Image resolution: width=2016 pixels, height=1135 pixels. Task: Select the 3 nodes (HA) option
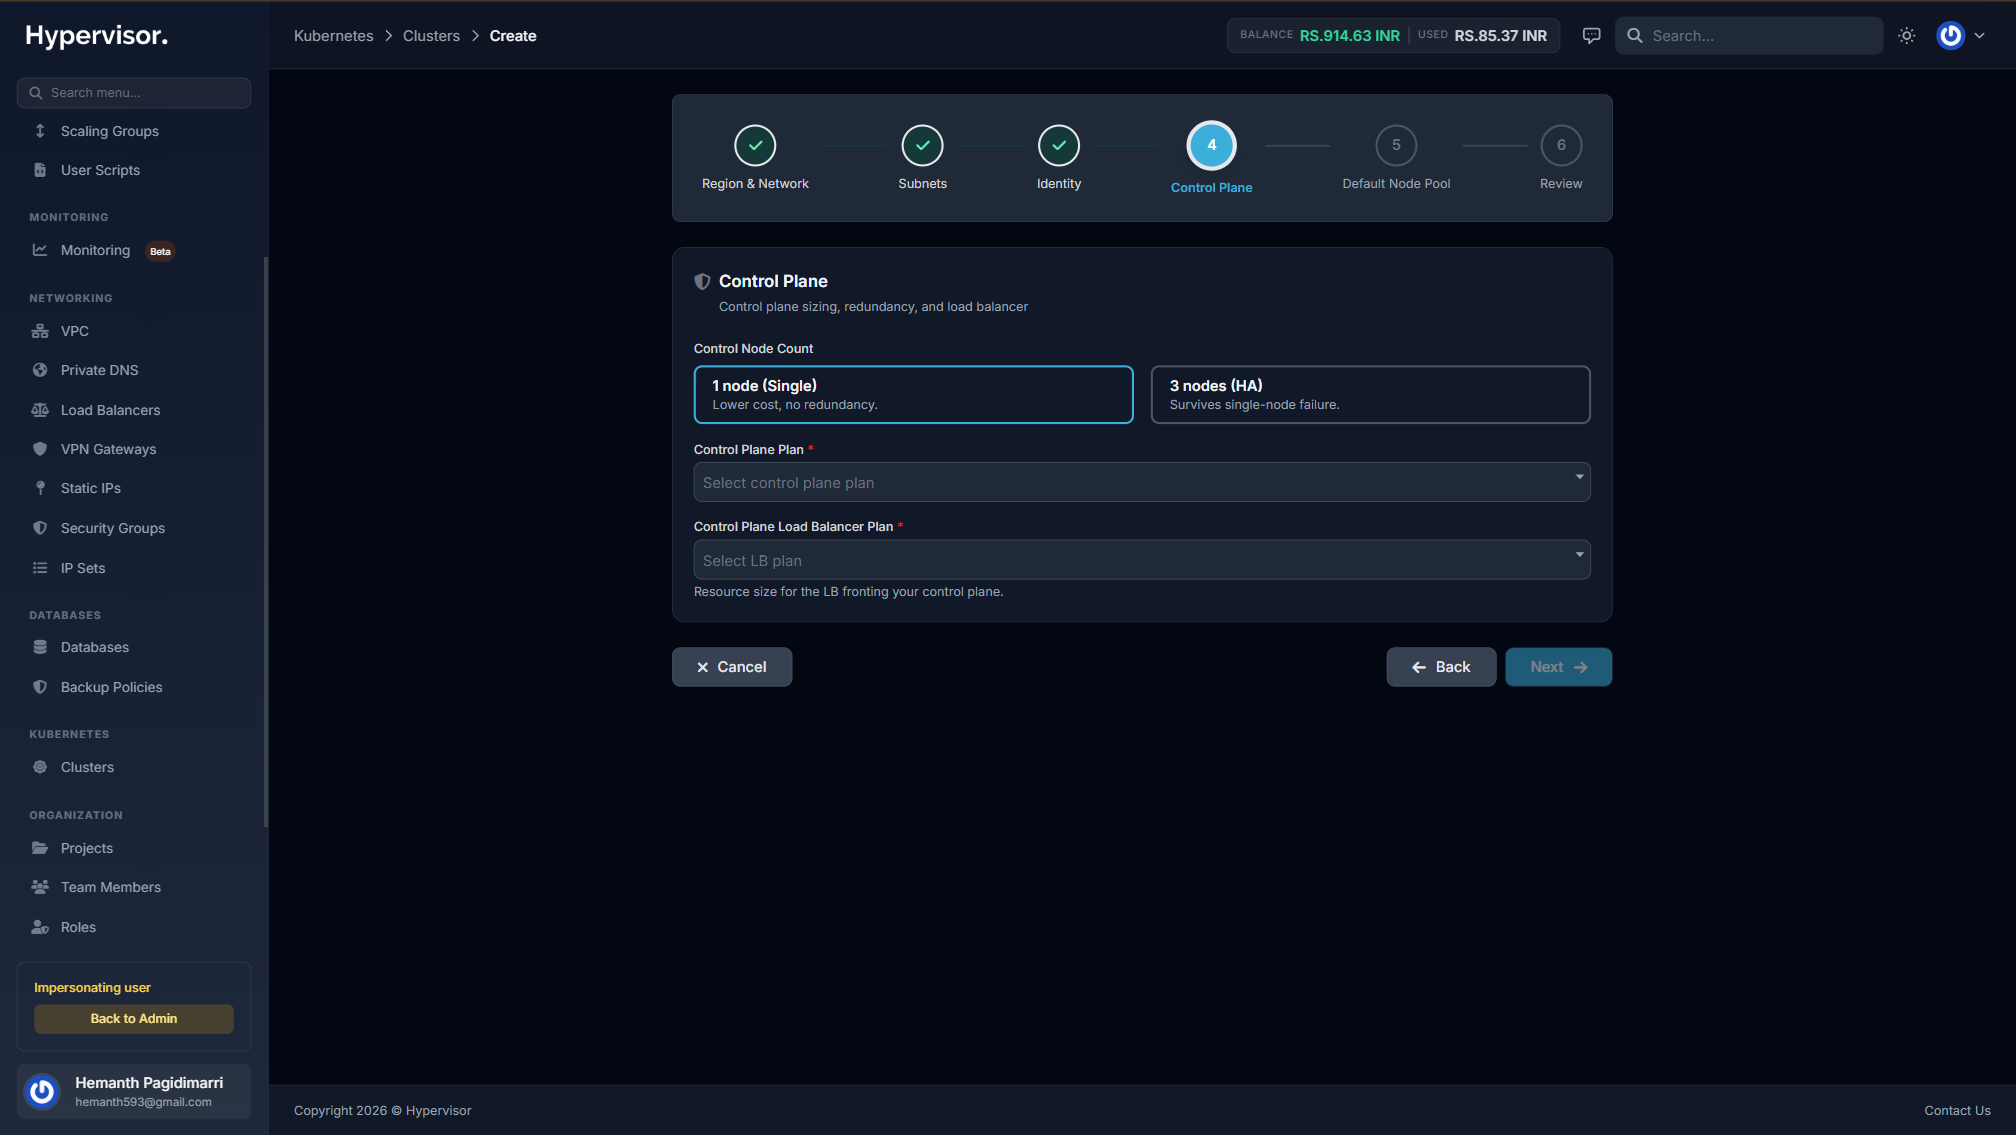pyautogui.click(x=1370, y=394)
